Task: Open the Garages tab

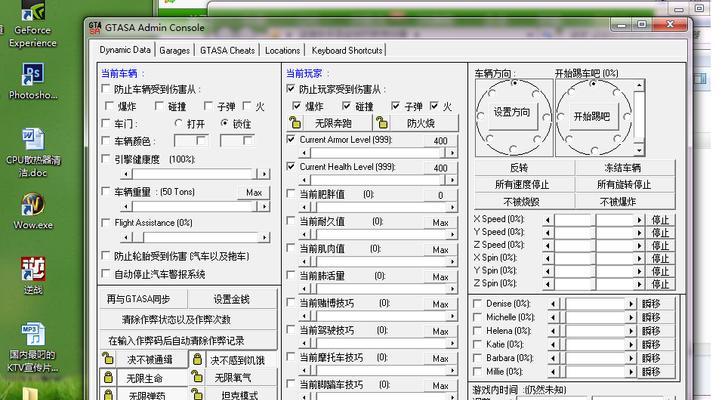Action: pos(174,50)
